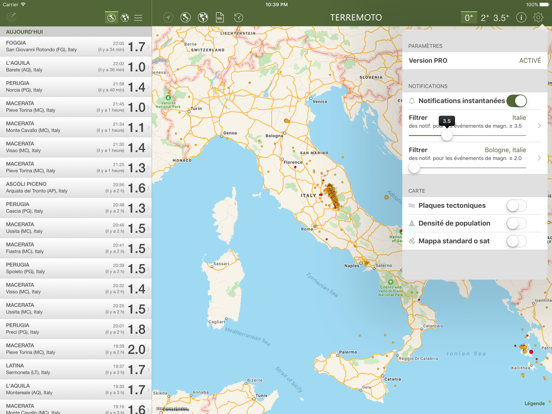This screenshot has height=414, width=552.
Task: Open the Bologne, Italie filter chevron
Action: pos(539,158)
